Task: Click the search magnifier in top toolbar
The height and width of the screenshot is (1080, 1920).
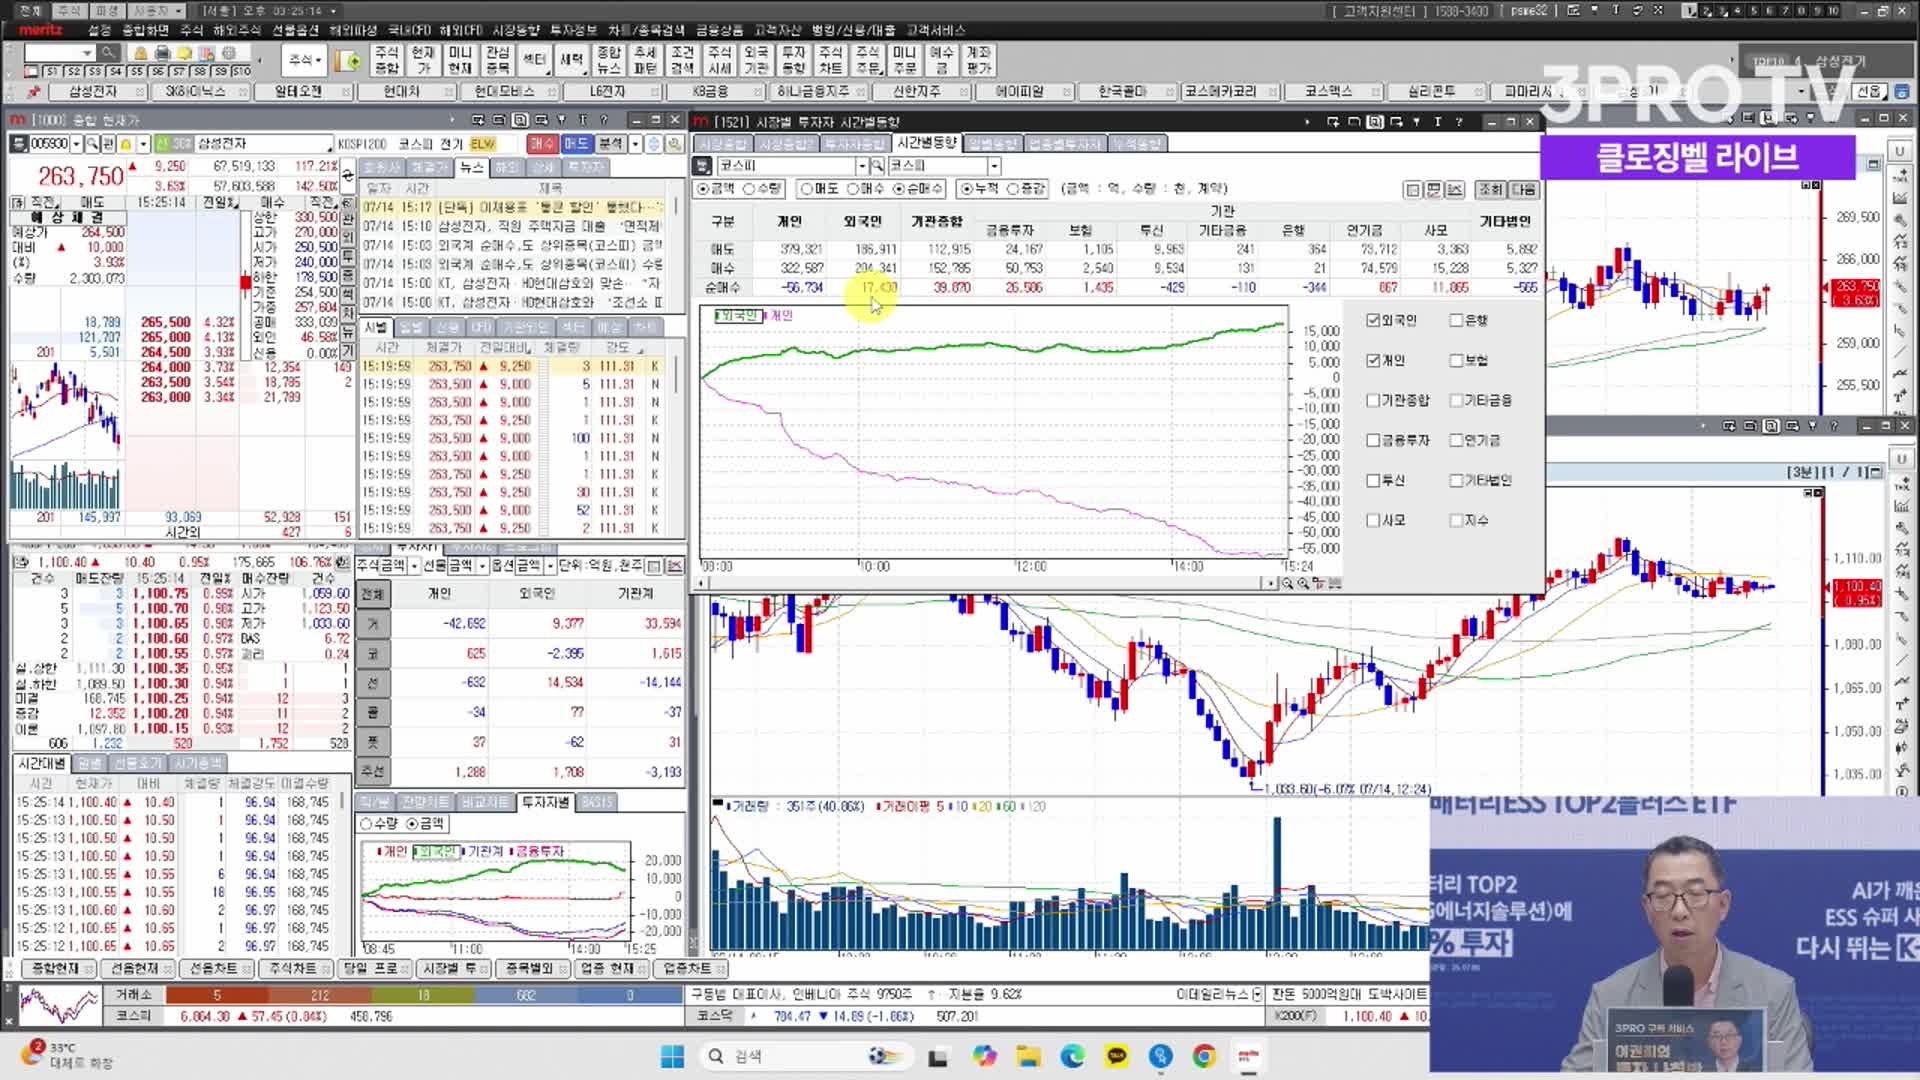Action: tap(108, 53)
